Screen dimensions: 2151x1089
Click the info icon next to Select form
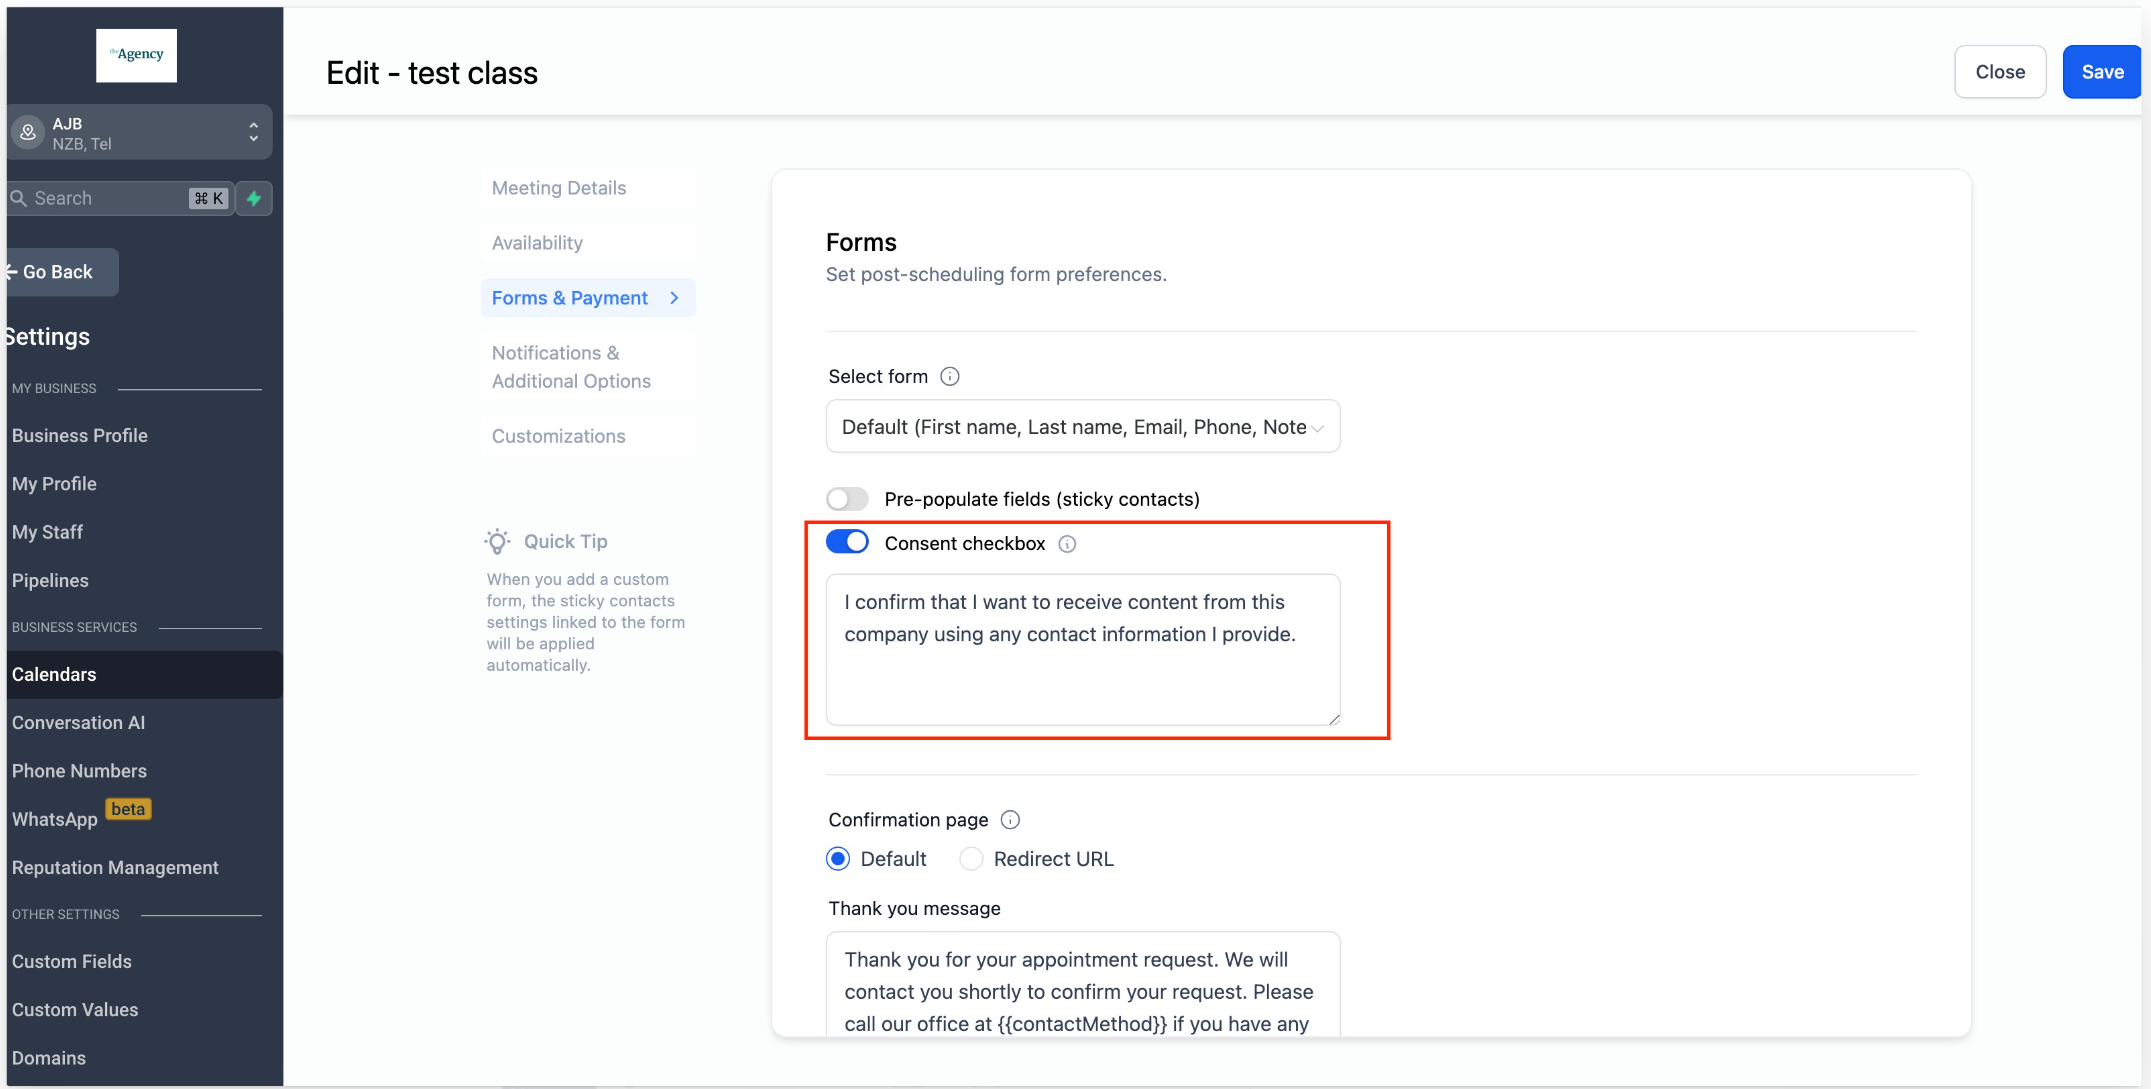pos(950,376)
